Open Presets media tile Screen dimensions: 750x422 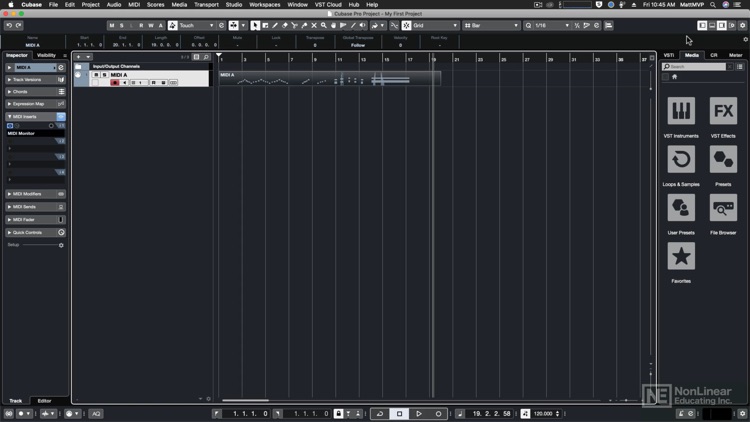(723, 159)
